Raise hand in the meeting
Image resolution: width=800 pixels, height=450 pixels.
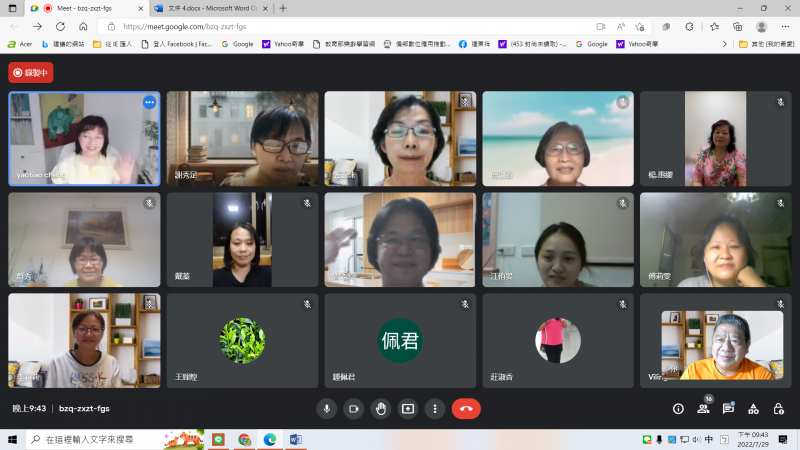pos(381,409)
